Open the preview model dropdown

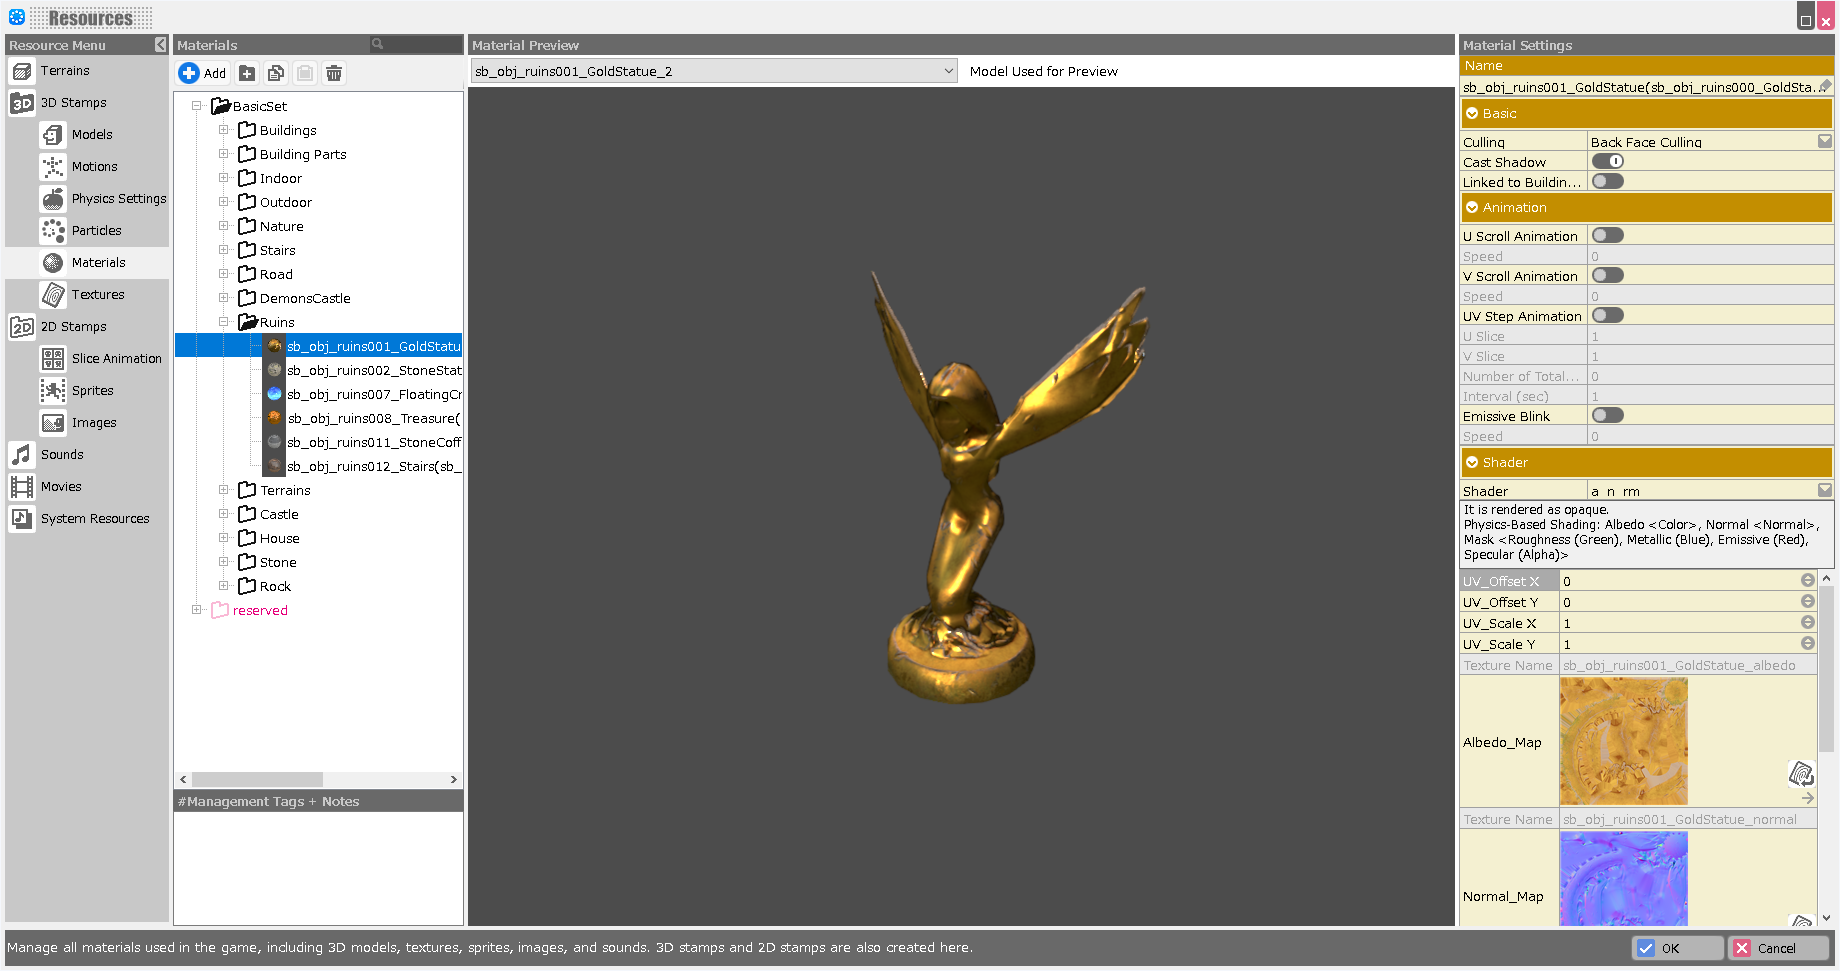pyautogui.click(x=948, y=71)
